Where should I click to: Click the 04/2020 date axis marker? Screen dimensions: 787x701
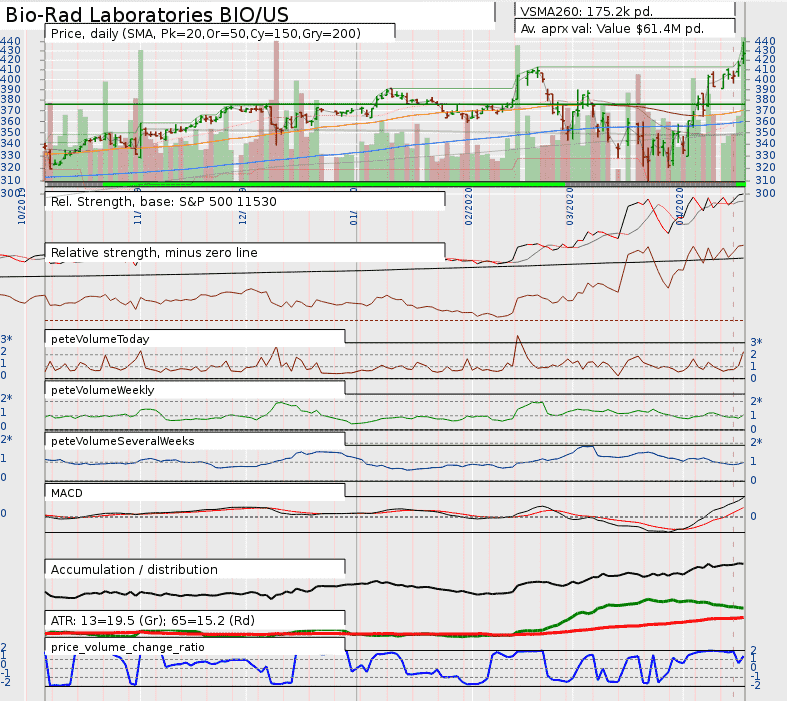[679, 206]
